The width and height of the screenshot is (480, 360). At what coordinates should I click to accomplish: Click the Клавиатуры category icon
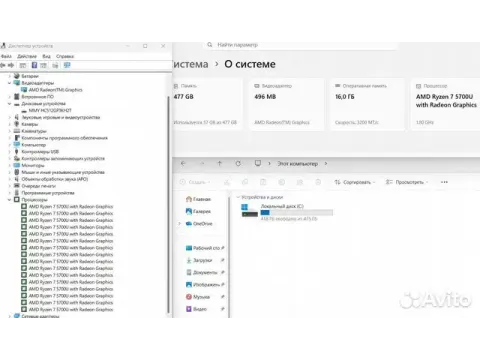click(x=17, y=131)
